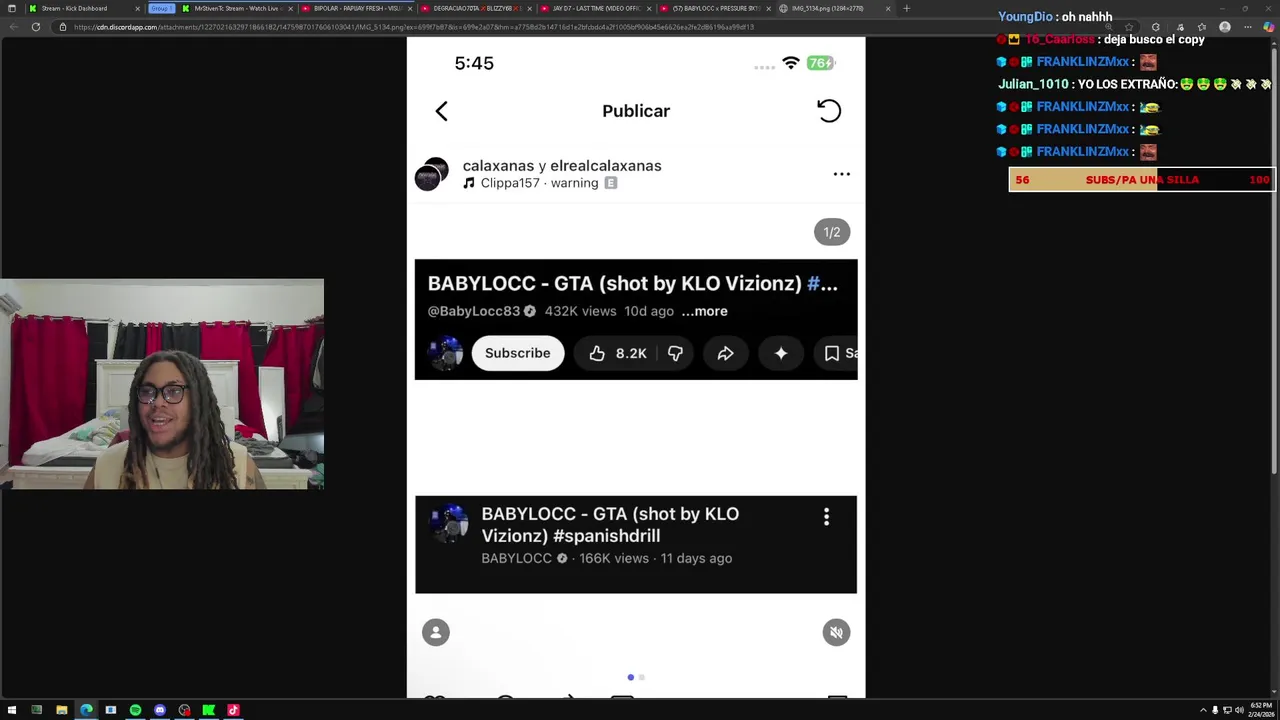Toggle the muted speaker icon
The image size is (1280, 720).
pyautogui.click(x=836, y=632)
